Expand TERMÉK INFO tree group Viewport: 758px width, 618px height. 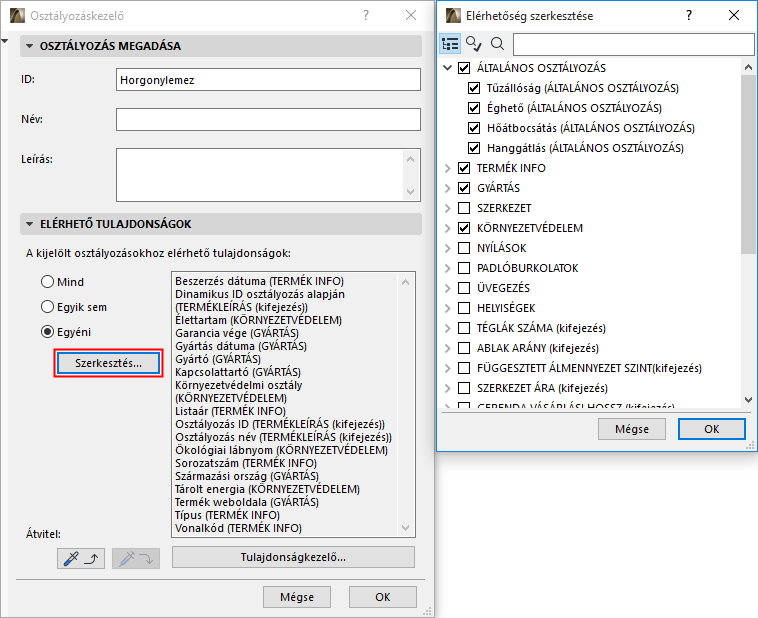click(448, 168)
